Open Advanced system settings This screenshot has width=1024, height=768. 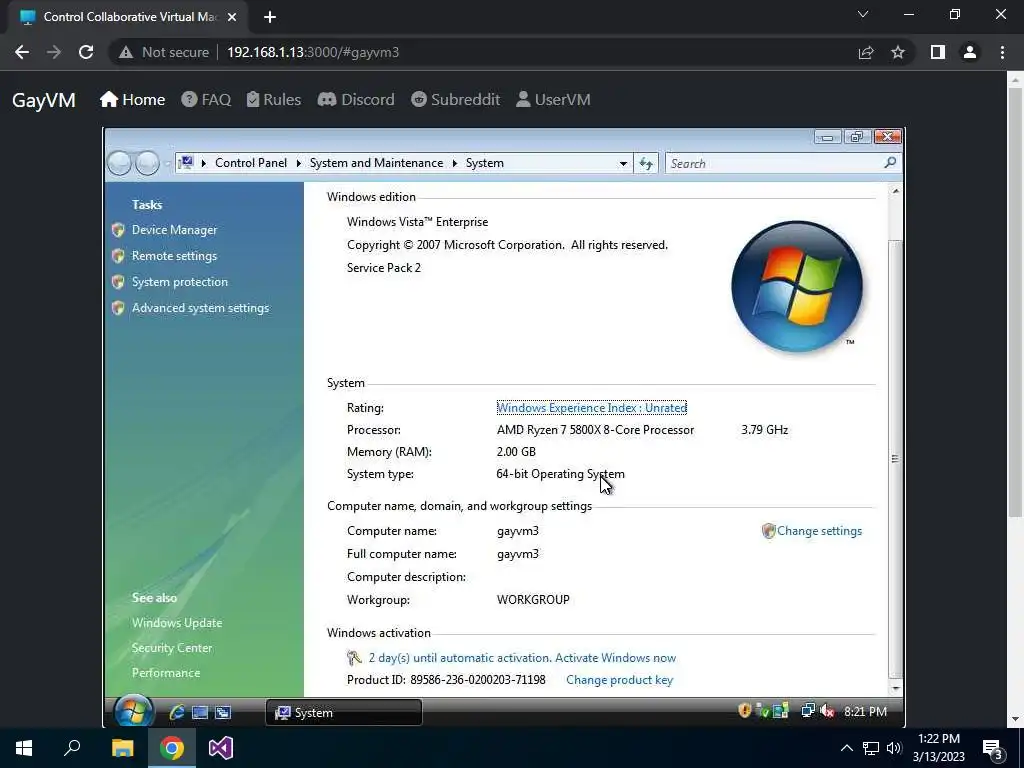(200, 308)
